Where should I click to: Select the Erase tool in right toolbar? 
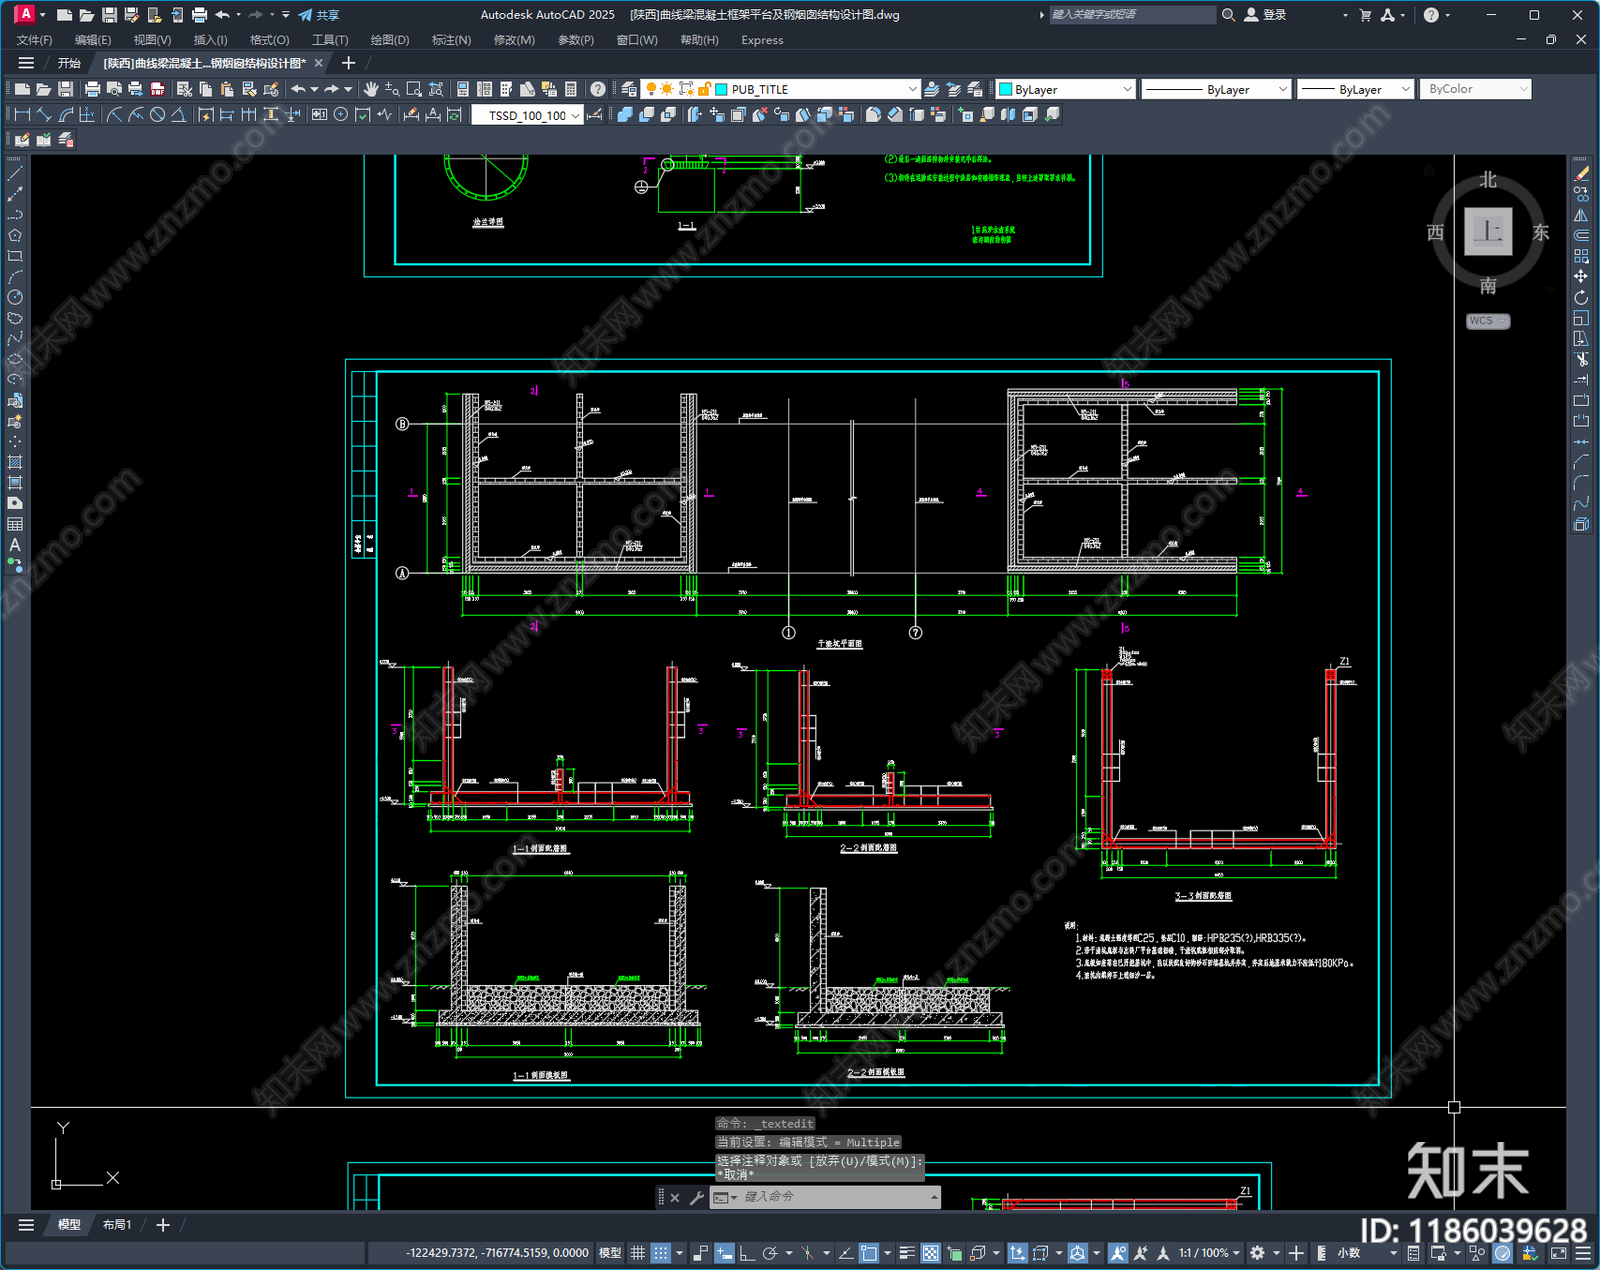1581,174
